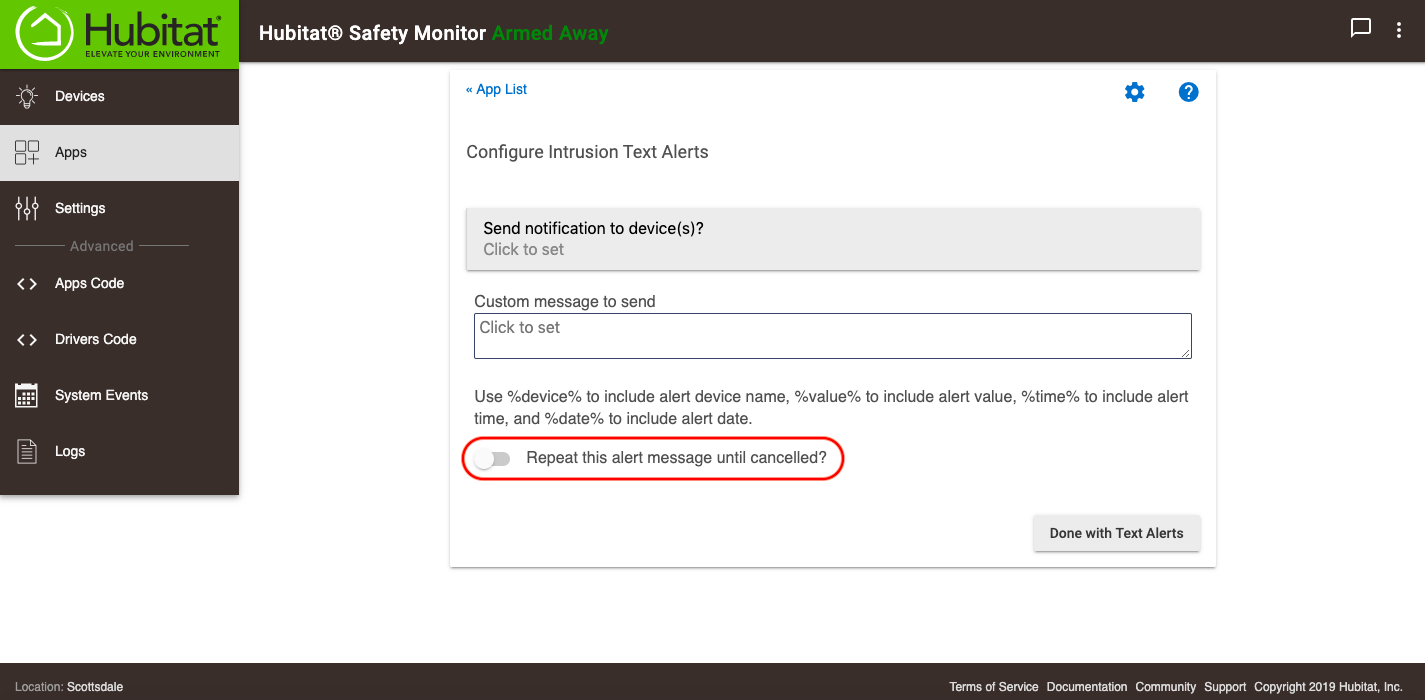The height and width of the screenshot is (700, 1425).
Task: Open the Community footer link
Action: (x=1166, y=687)
